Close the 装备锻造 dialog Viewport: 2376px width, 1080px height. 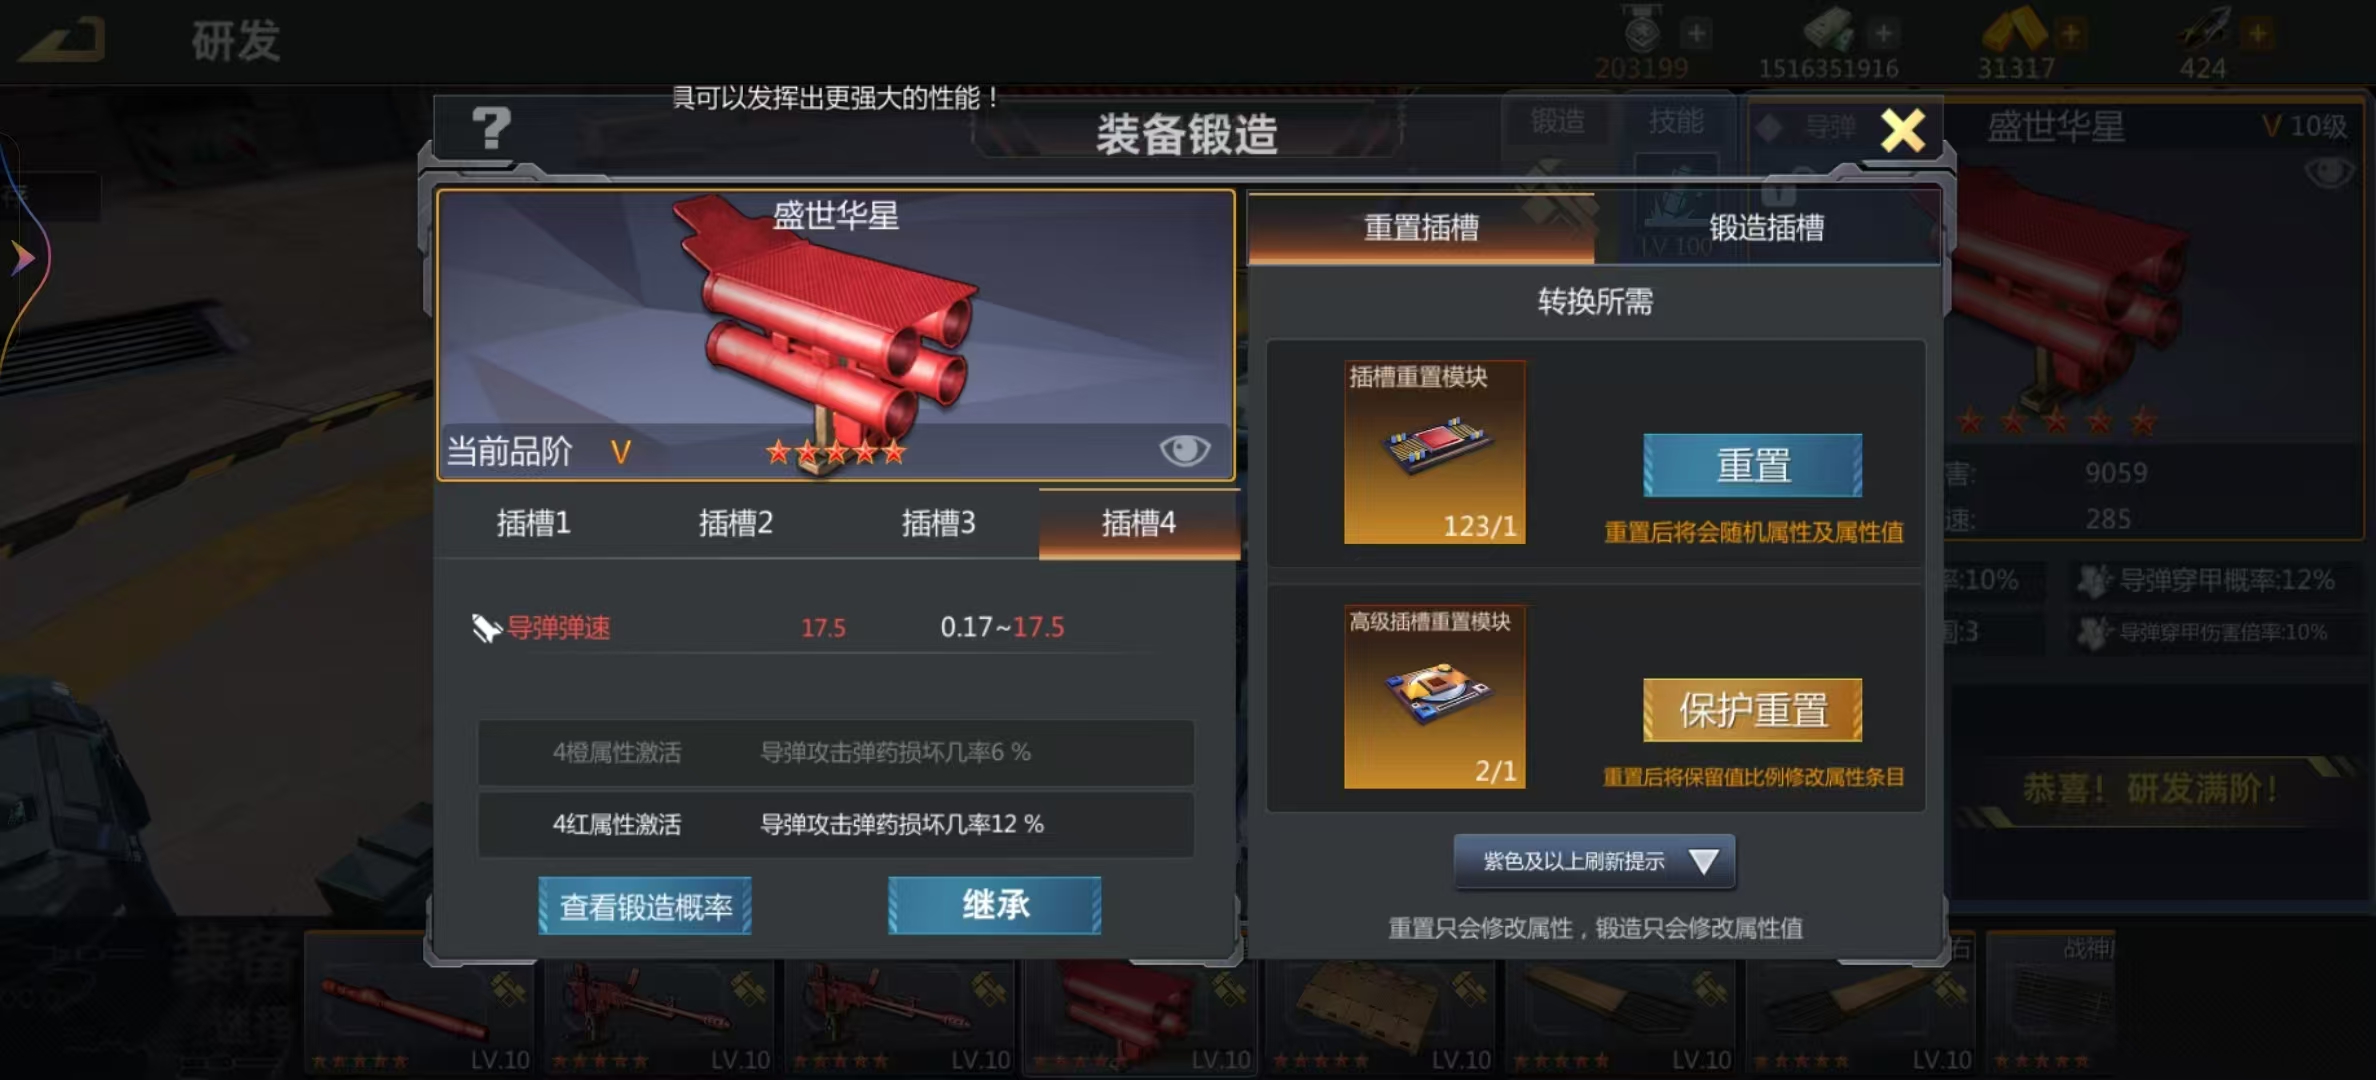click(1902, 130)
